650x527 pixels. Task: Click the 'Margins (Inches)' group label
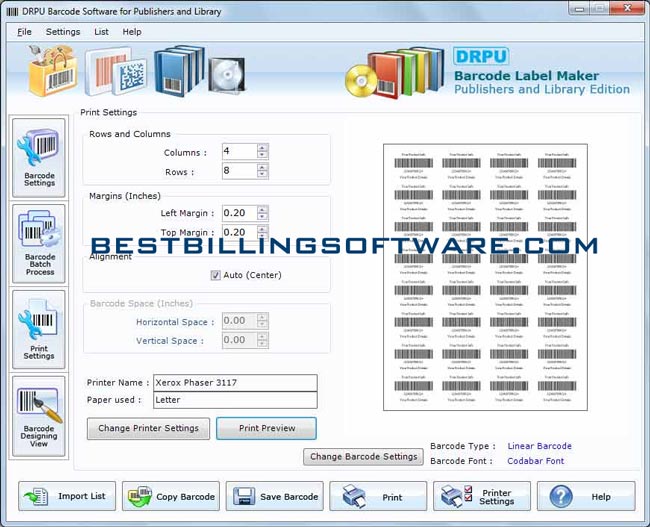point(125,196)
